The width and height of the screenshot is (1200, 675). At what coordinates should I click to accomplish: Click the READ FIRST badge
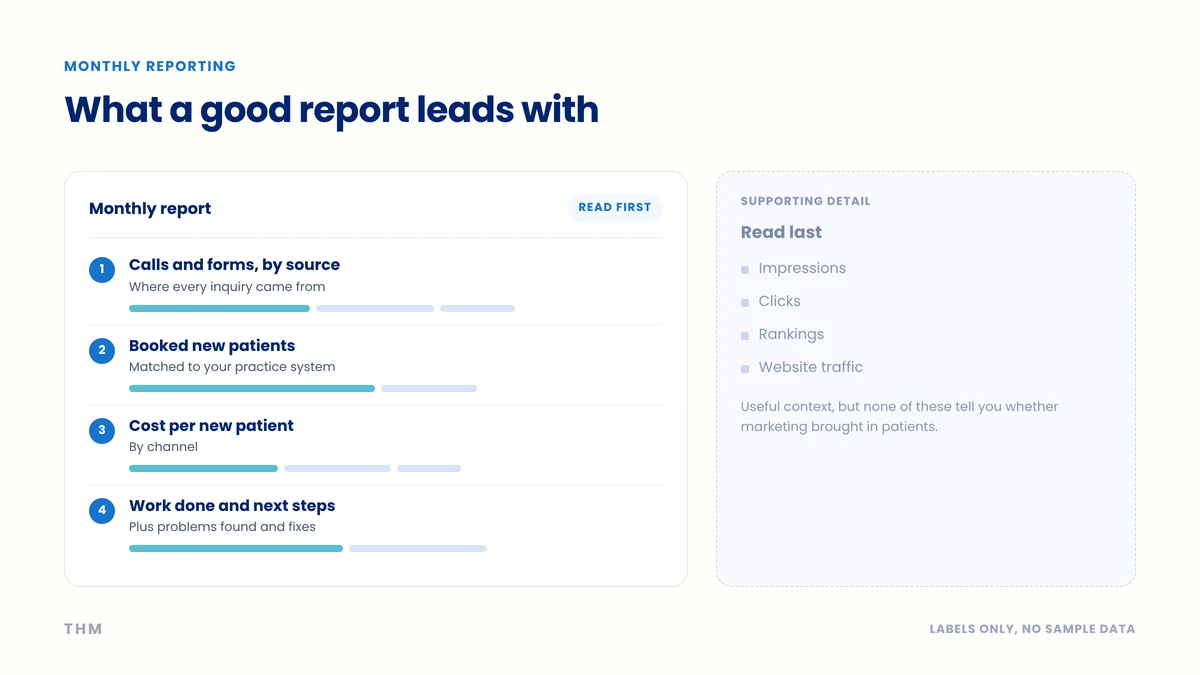coord(615,207)
